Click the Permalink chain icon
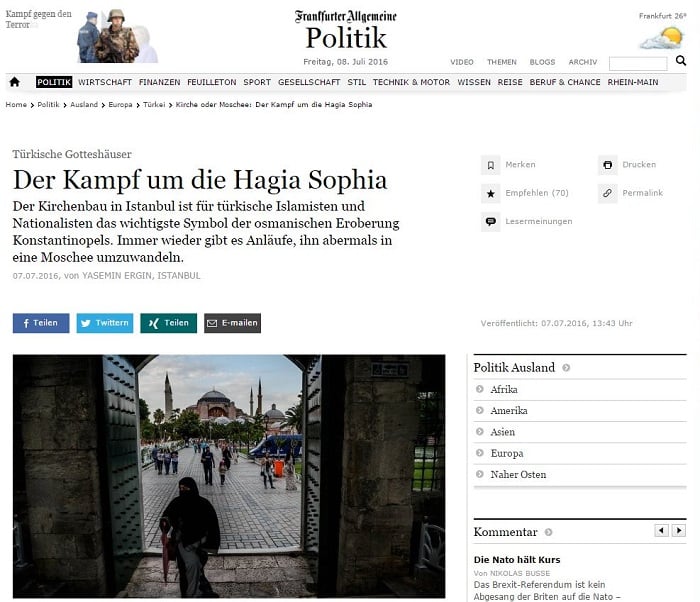This screenshot has height=602, width=700. 607,193
